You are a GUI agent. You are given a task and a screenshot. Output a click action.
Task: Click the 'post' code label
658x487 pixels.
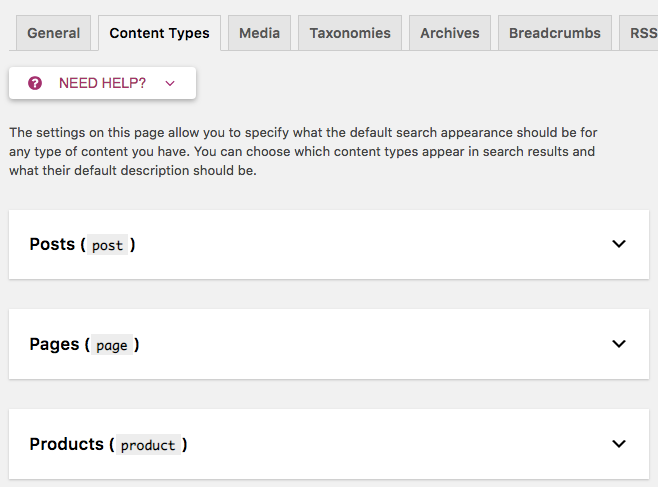[x=107, y=246]
